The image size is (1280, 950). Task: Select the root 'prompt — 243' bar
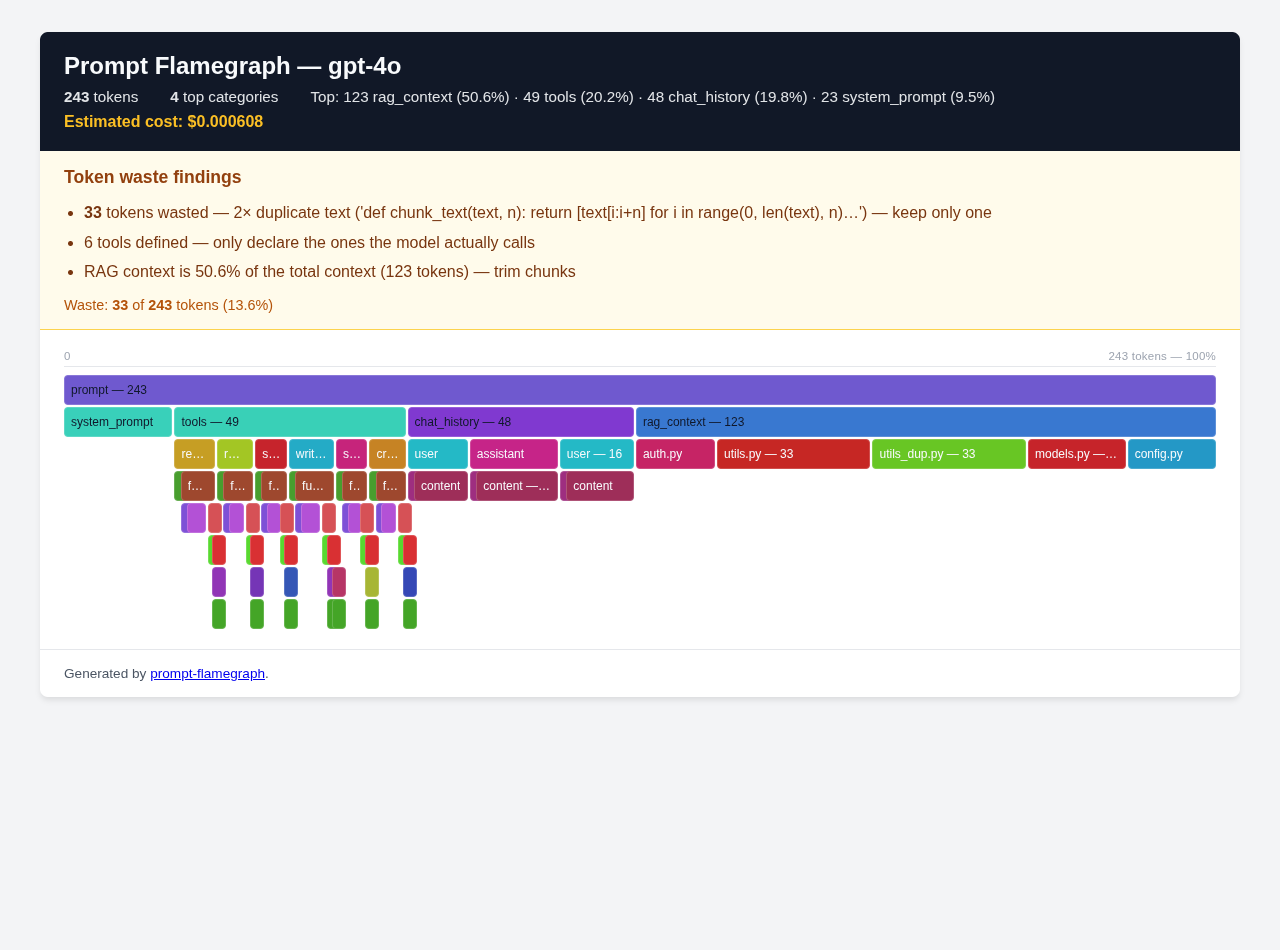click(640, 390)
